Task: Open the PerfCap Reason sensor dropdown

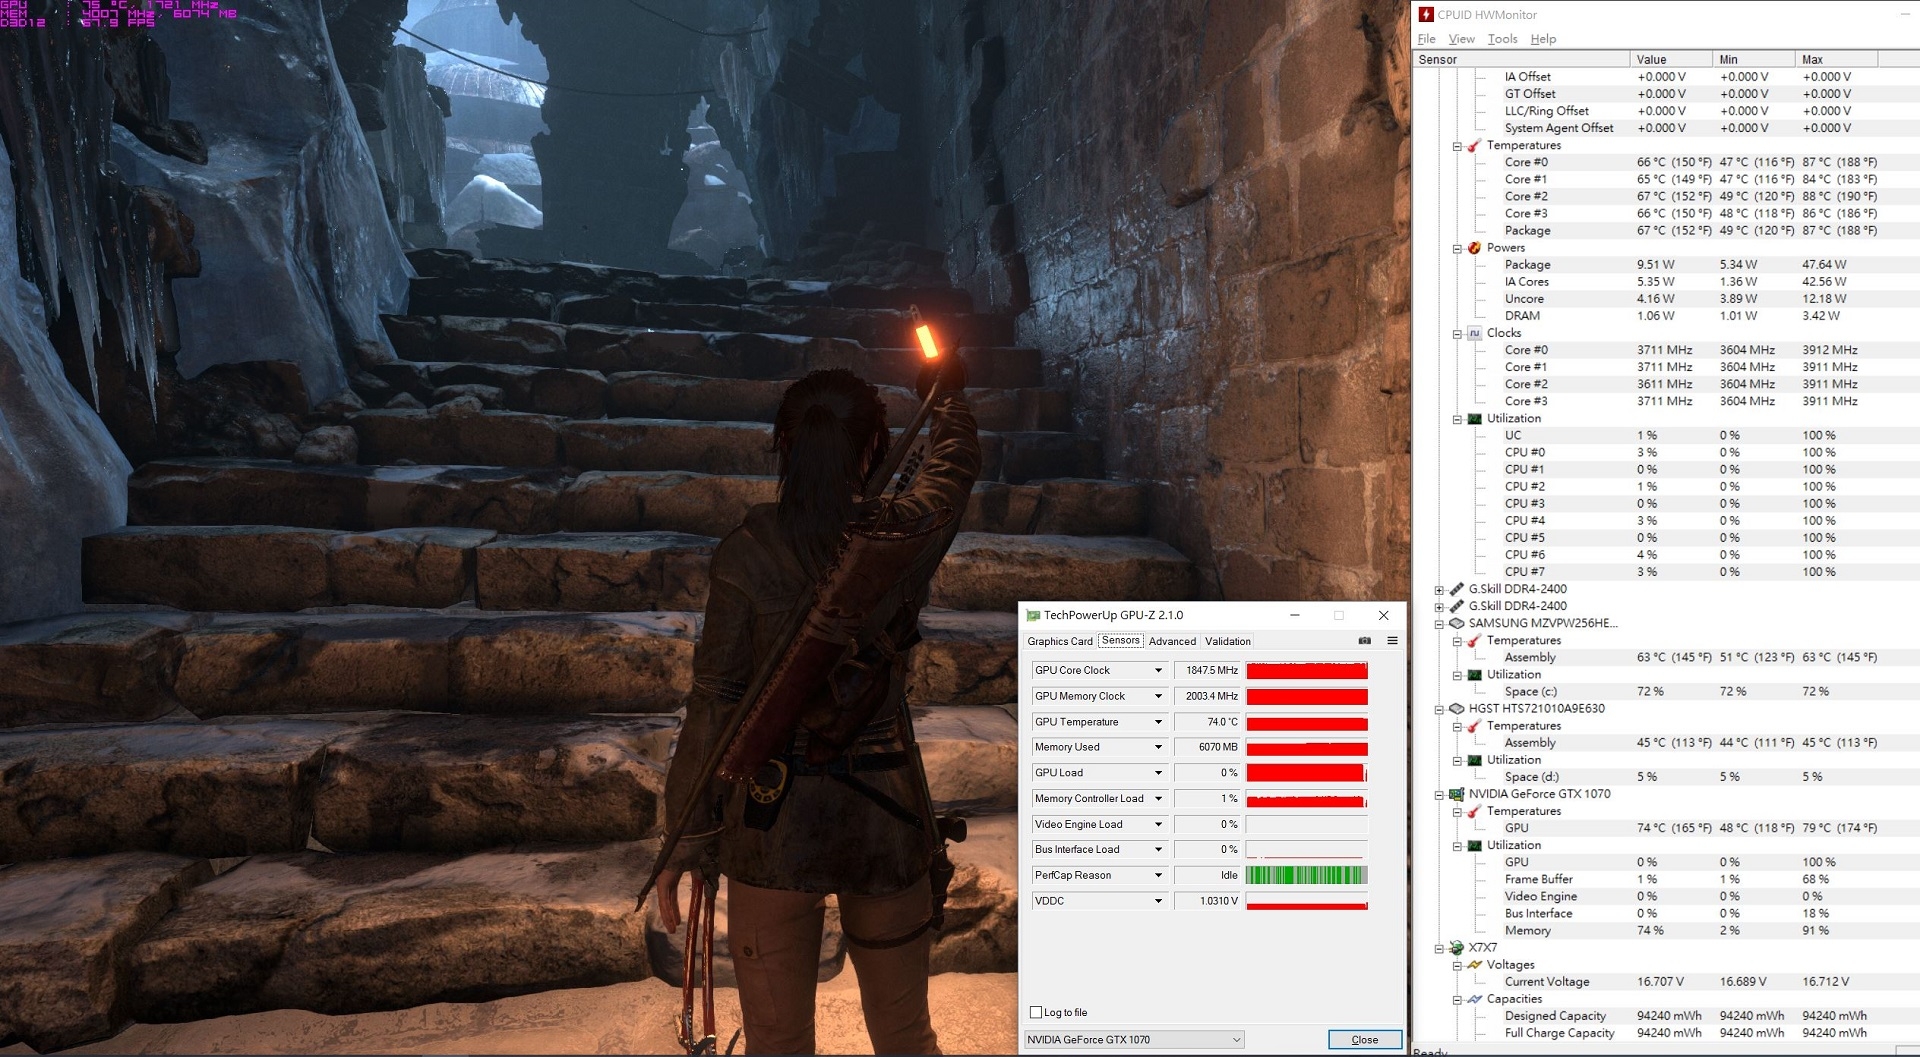Action: point(1158,875)
